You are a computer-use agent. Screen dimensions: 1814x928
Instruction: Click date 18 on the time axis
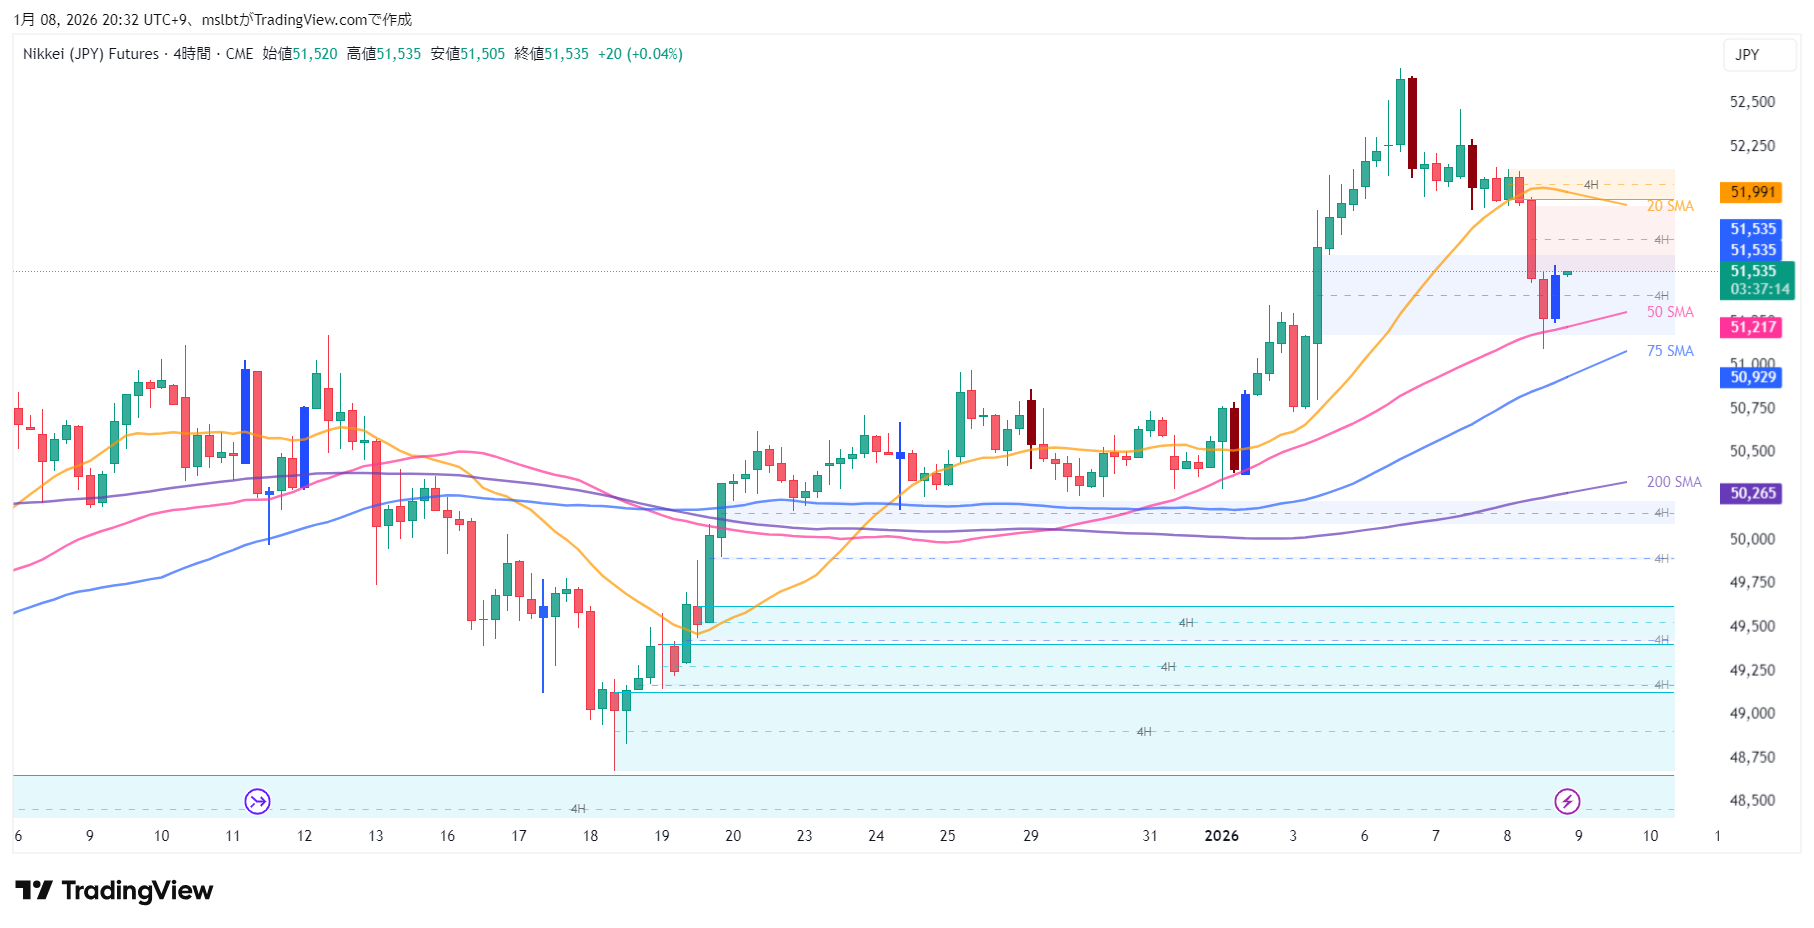click(590, 836)
